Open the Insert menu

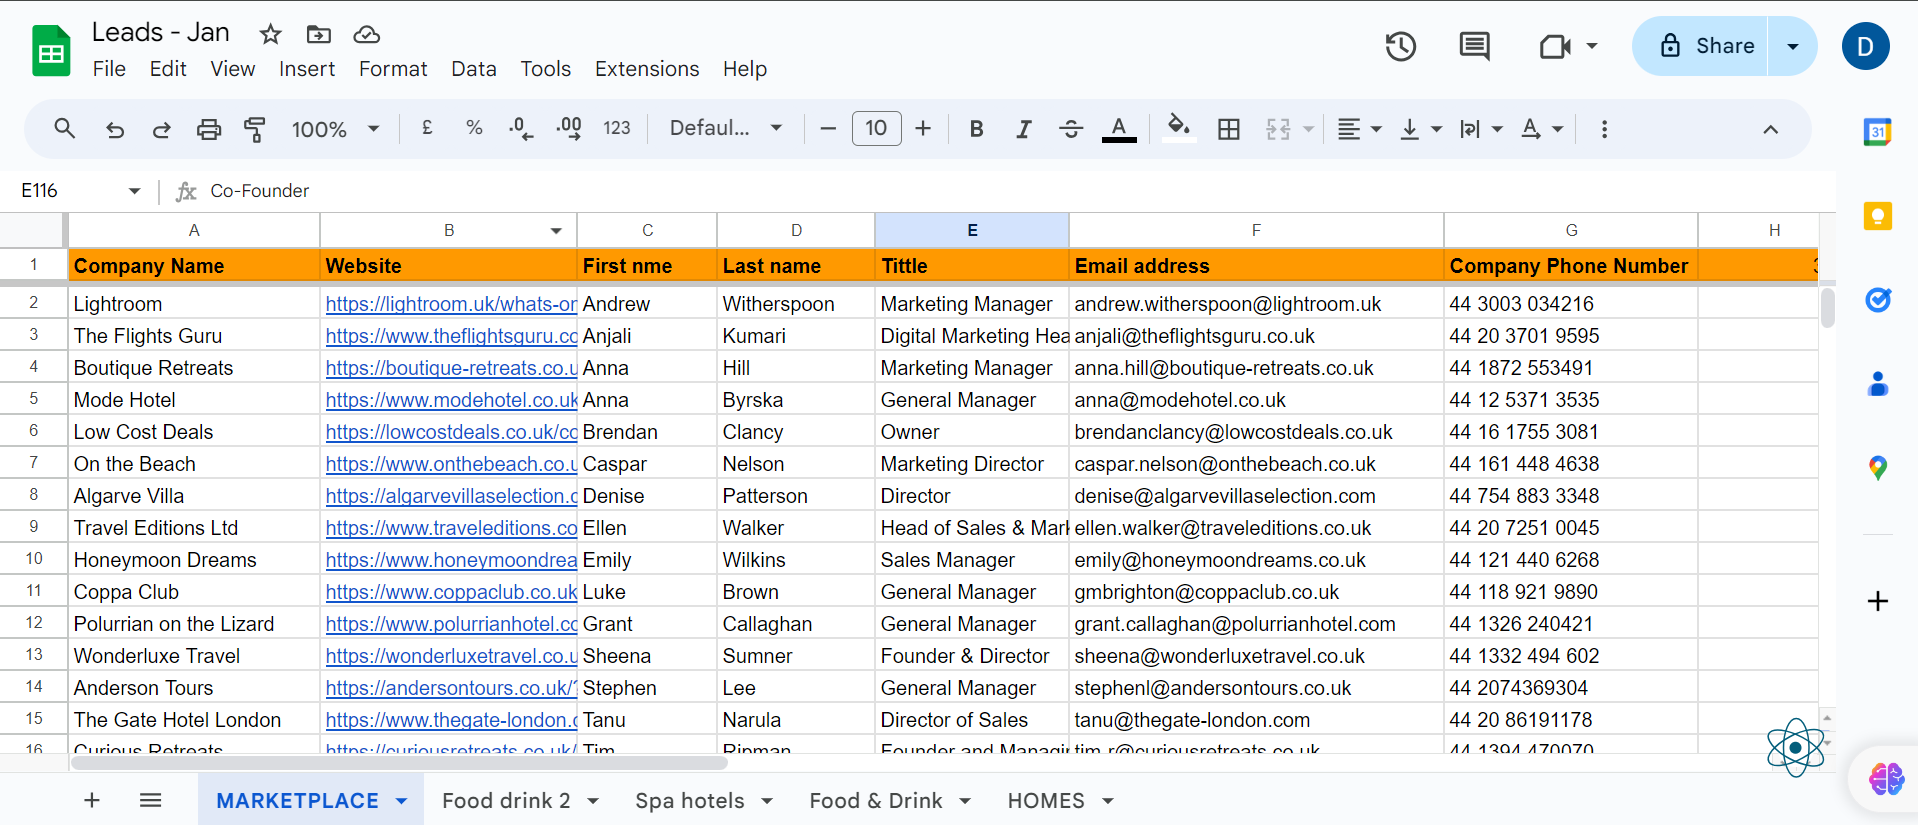(307, 69)
